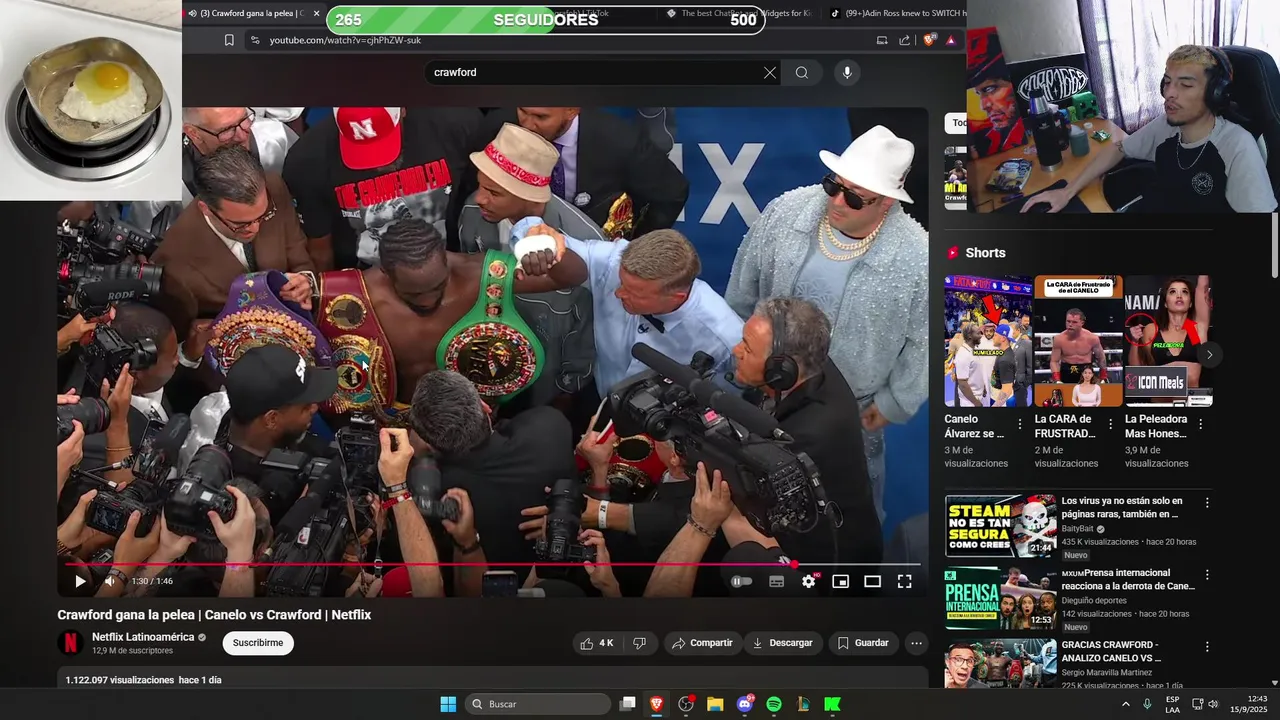
Task: Open Spotify from taskbar
Action: click(x=774, y=704)
